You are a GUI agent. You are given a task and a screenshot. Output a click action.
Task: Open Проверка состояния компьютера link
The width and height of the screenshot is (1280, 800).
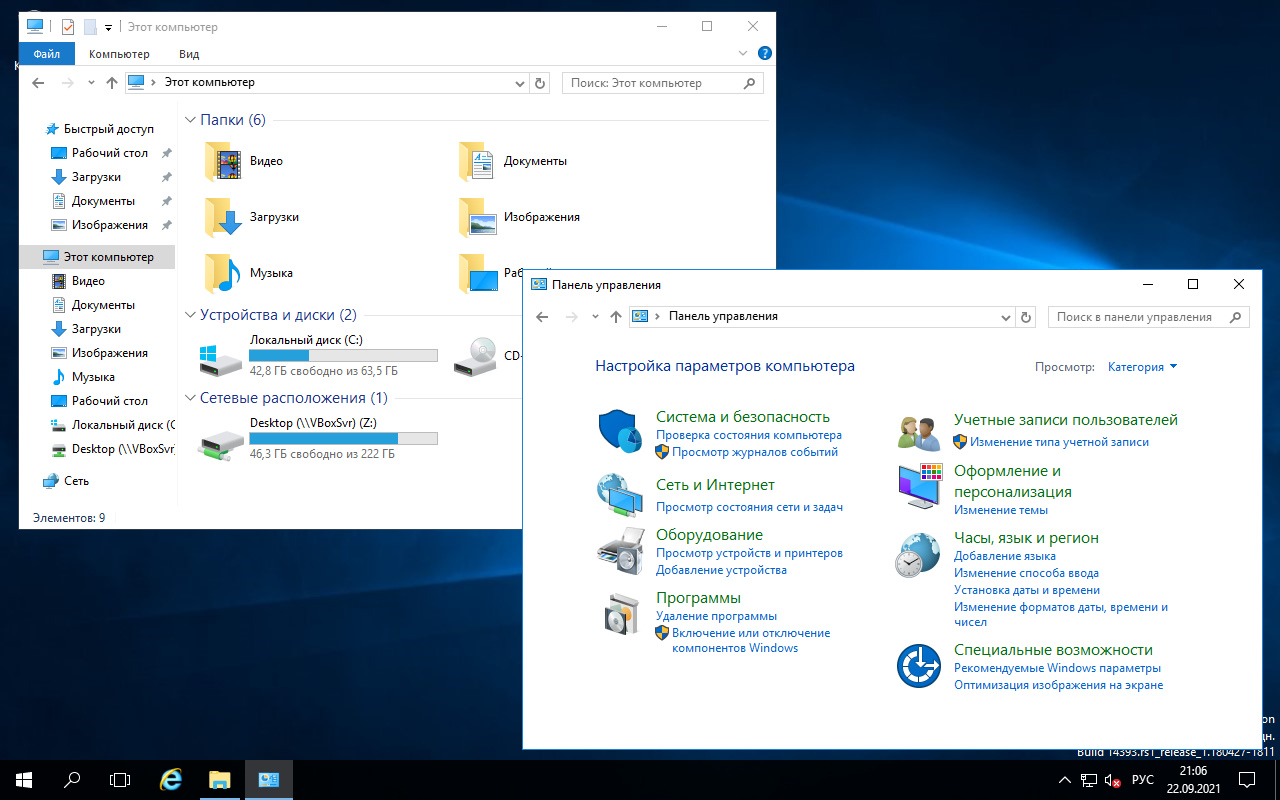click(749, 435)
